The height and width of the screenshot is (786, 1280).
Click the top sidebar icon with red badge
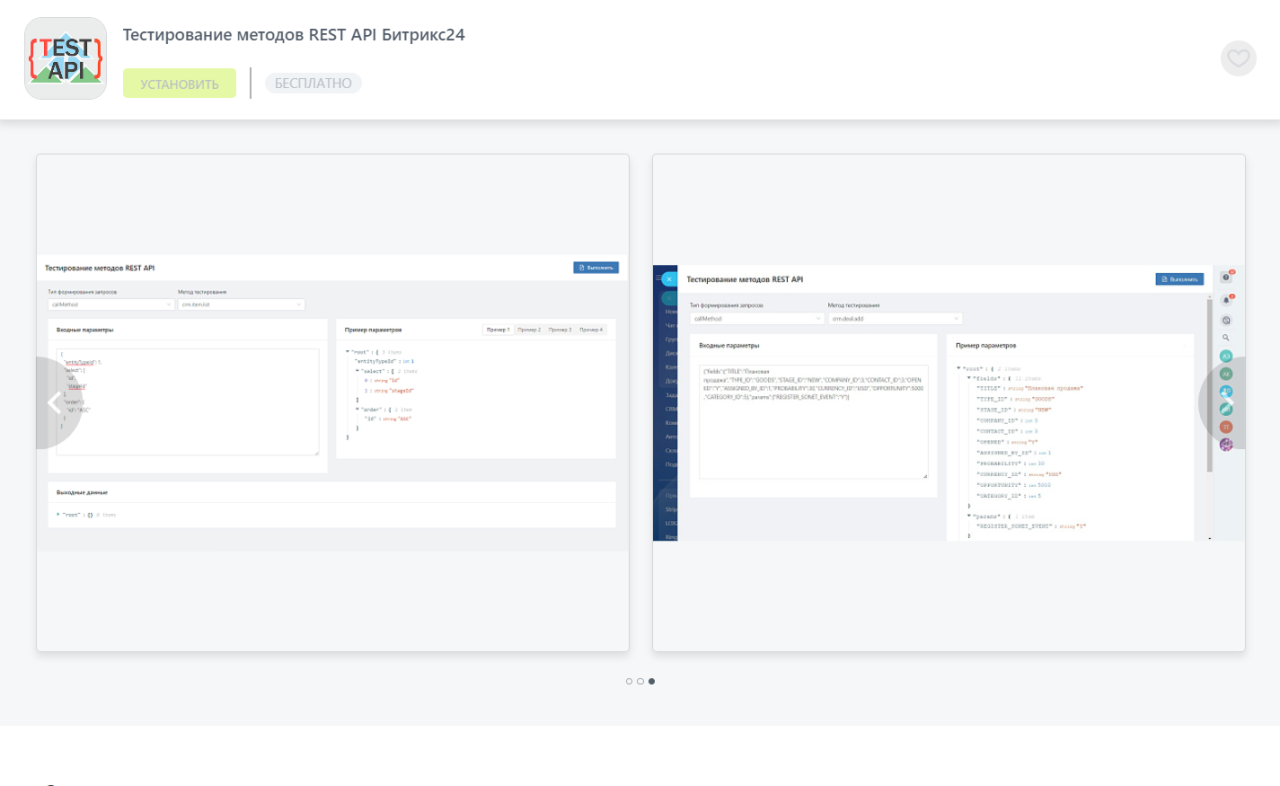click(x=1225, y=276)
